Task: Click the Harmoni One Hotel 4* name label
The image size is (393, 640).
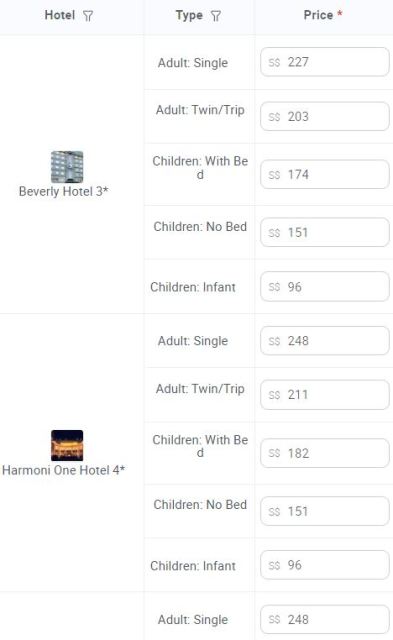Action: [64, 470]
